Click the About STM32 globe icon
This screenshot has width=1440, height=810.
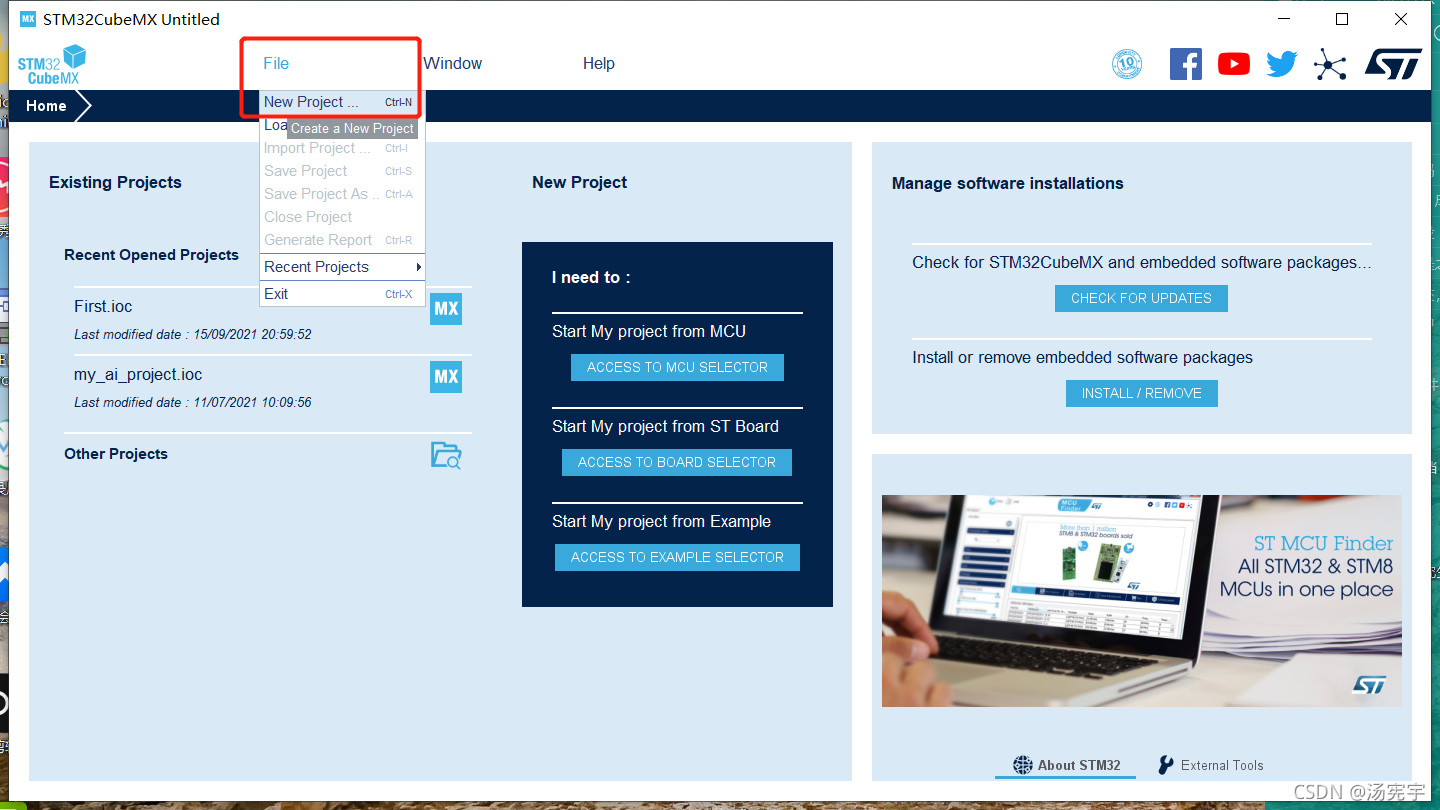tap(1022, 765)
